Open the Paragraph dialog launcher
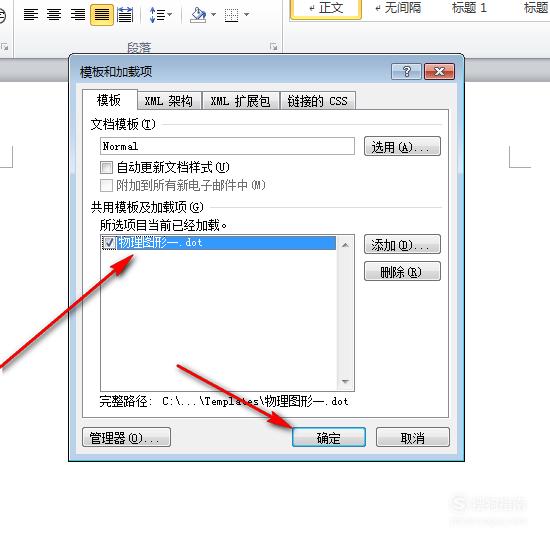The image size is (550, 550). pos(274,46)
